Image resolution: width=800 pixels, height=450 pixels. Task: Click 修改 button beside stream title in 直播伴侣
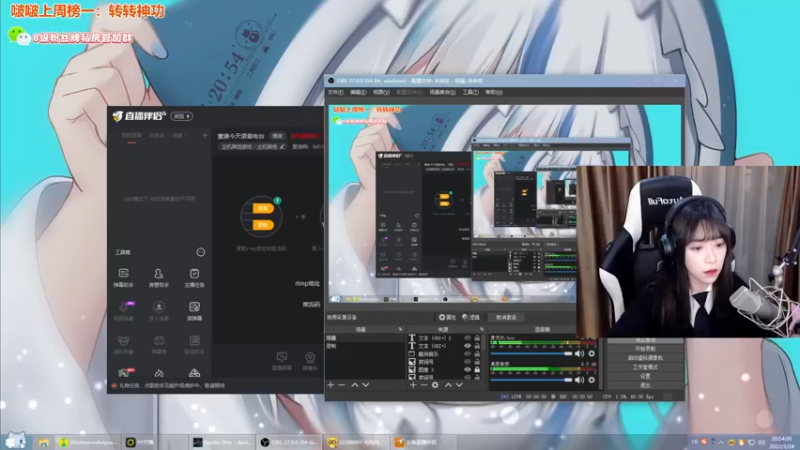pos(277,136)
